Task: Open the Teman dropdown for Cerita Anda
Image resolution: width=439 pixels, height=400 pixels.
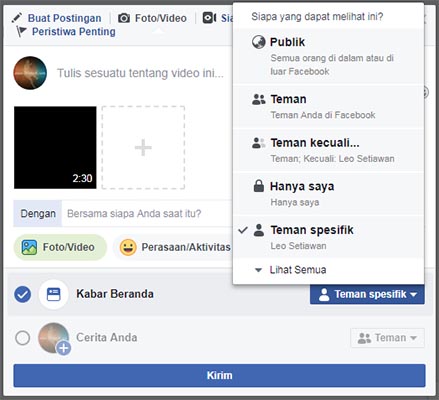Action: [x=387, y=338]
